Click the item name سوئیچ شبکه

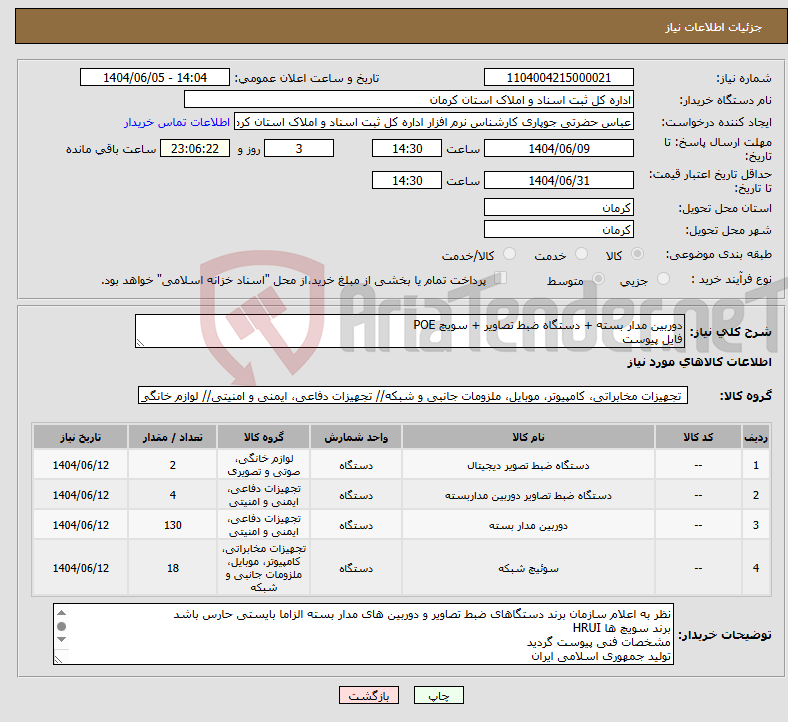click(x=528, y=568)
